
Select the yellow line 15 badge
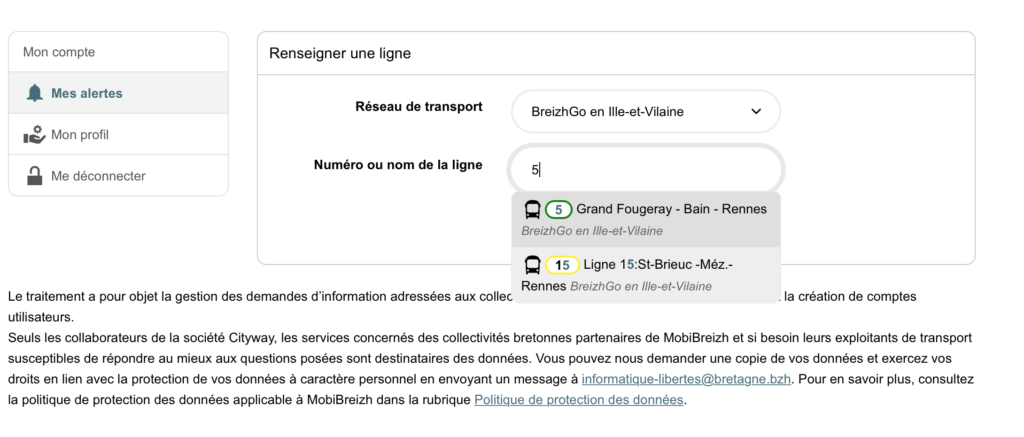(562, 265)
